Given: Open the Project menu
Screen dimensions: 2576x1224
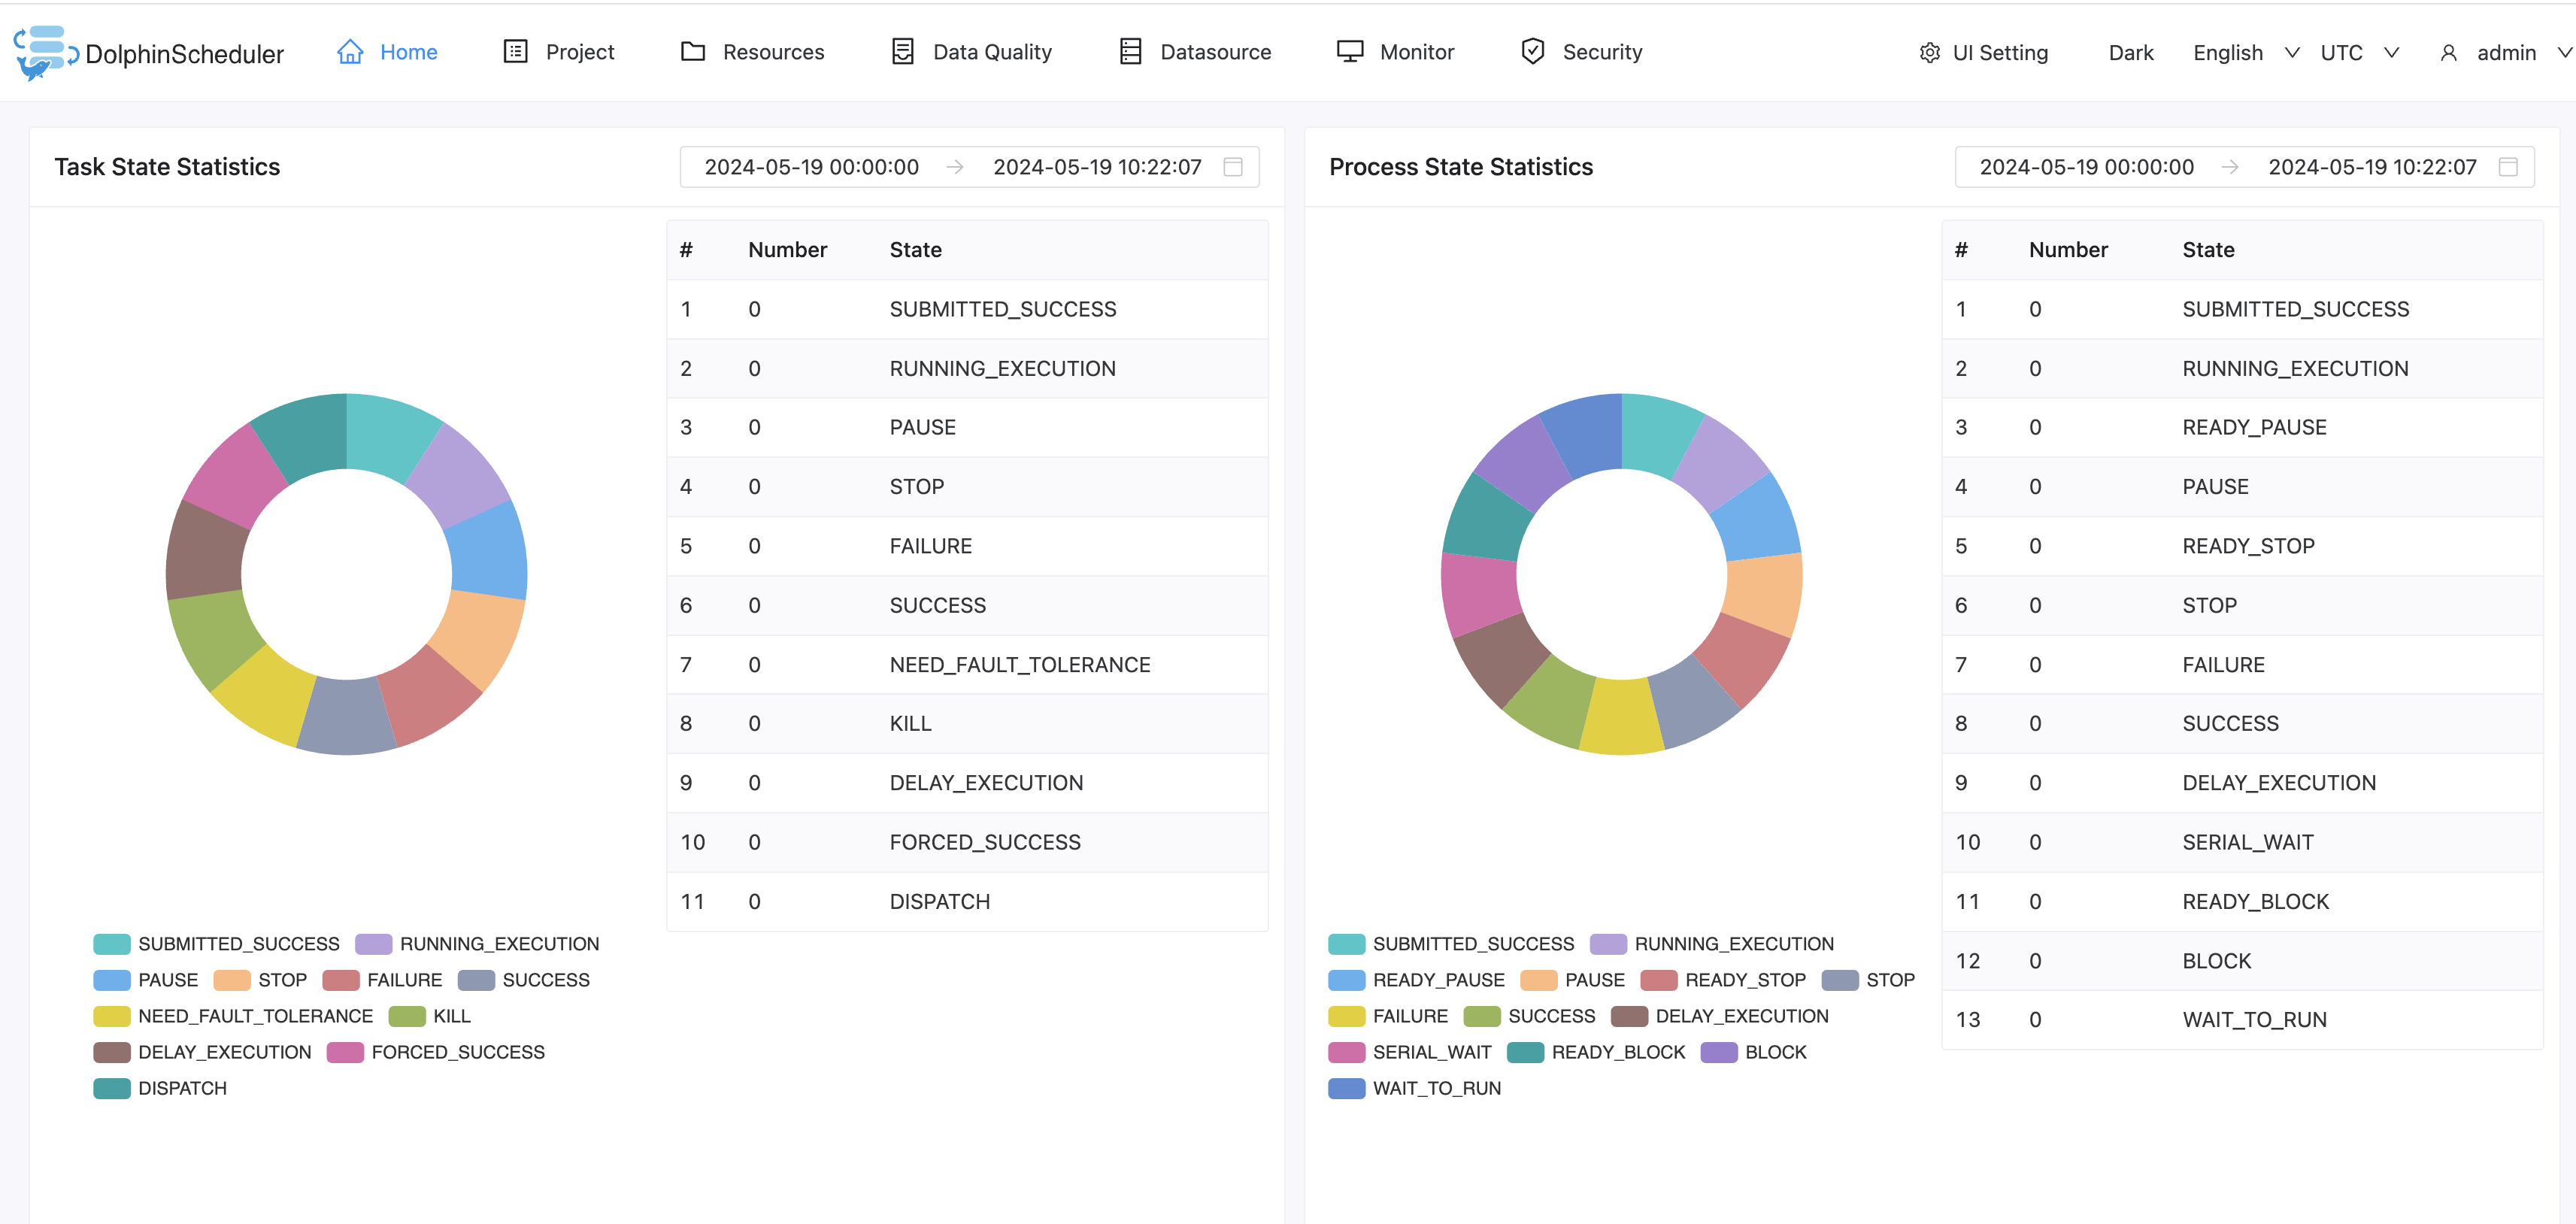Looking at the screenshot, I should pos(579,52).
